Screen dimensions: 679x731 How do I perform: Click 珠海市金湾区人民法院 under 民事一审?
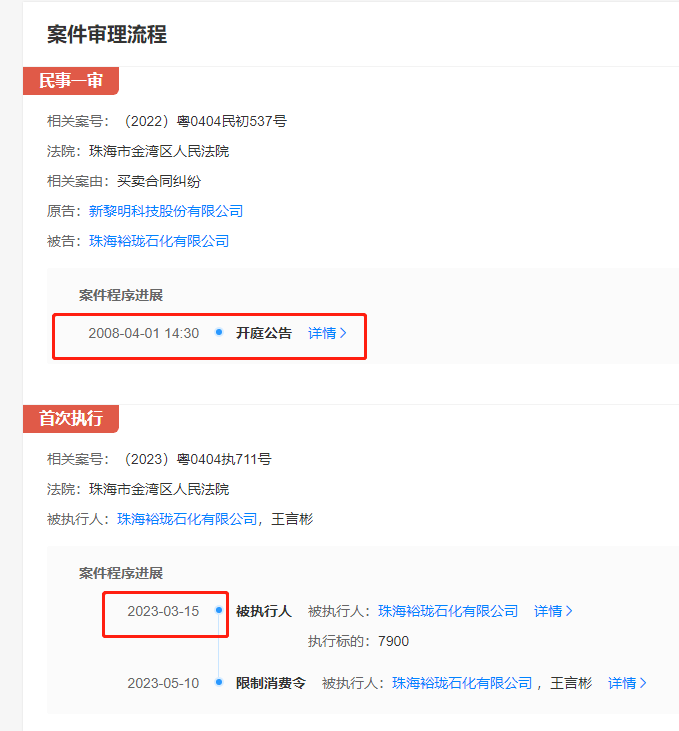coord(159,151)
